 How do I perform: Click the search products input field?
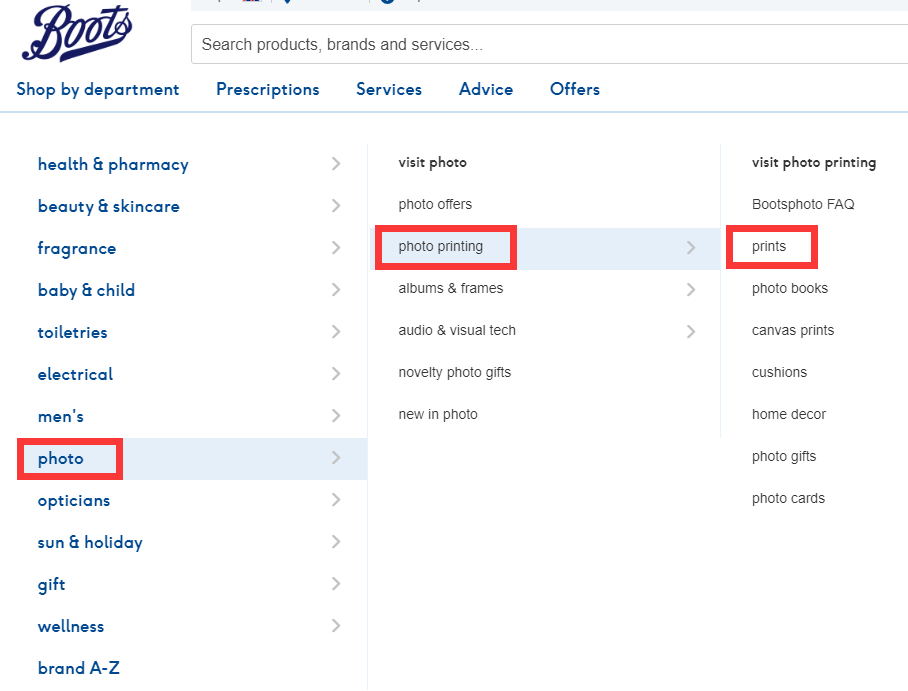[x=548, y=45]
